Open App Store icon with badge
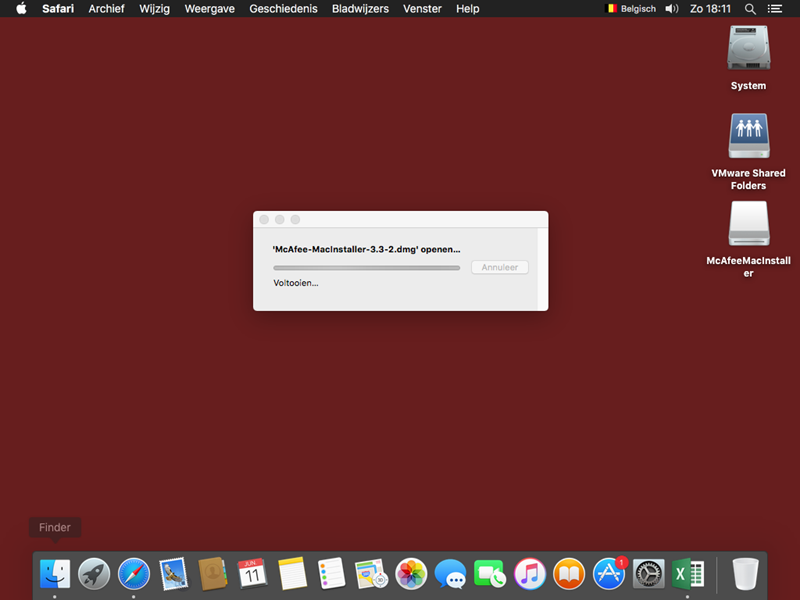The image size is (800, 600). [608, 573]
